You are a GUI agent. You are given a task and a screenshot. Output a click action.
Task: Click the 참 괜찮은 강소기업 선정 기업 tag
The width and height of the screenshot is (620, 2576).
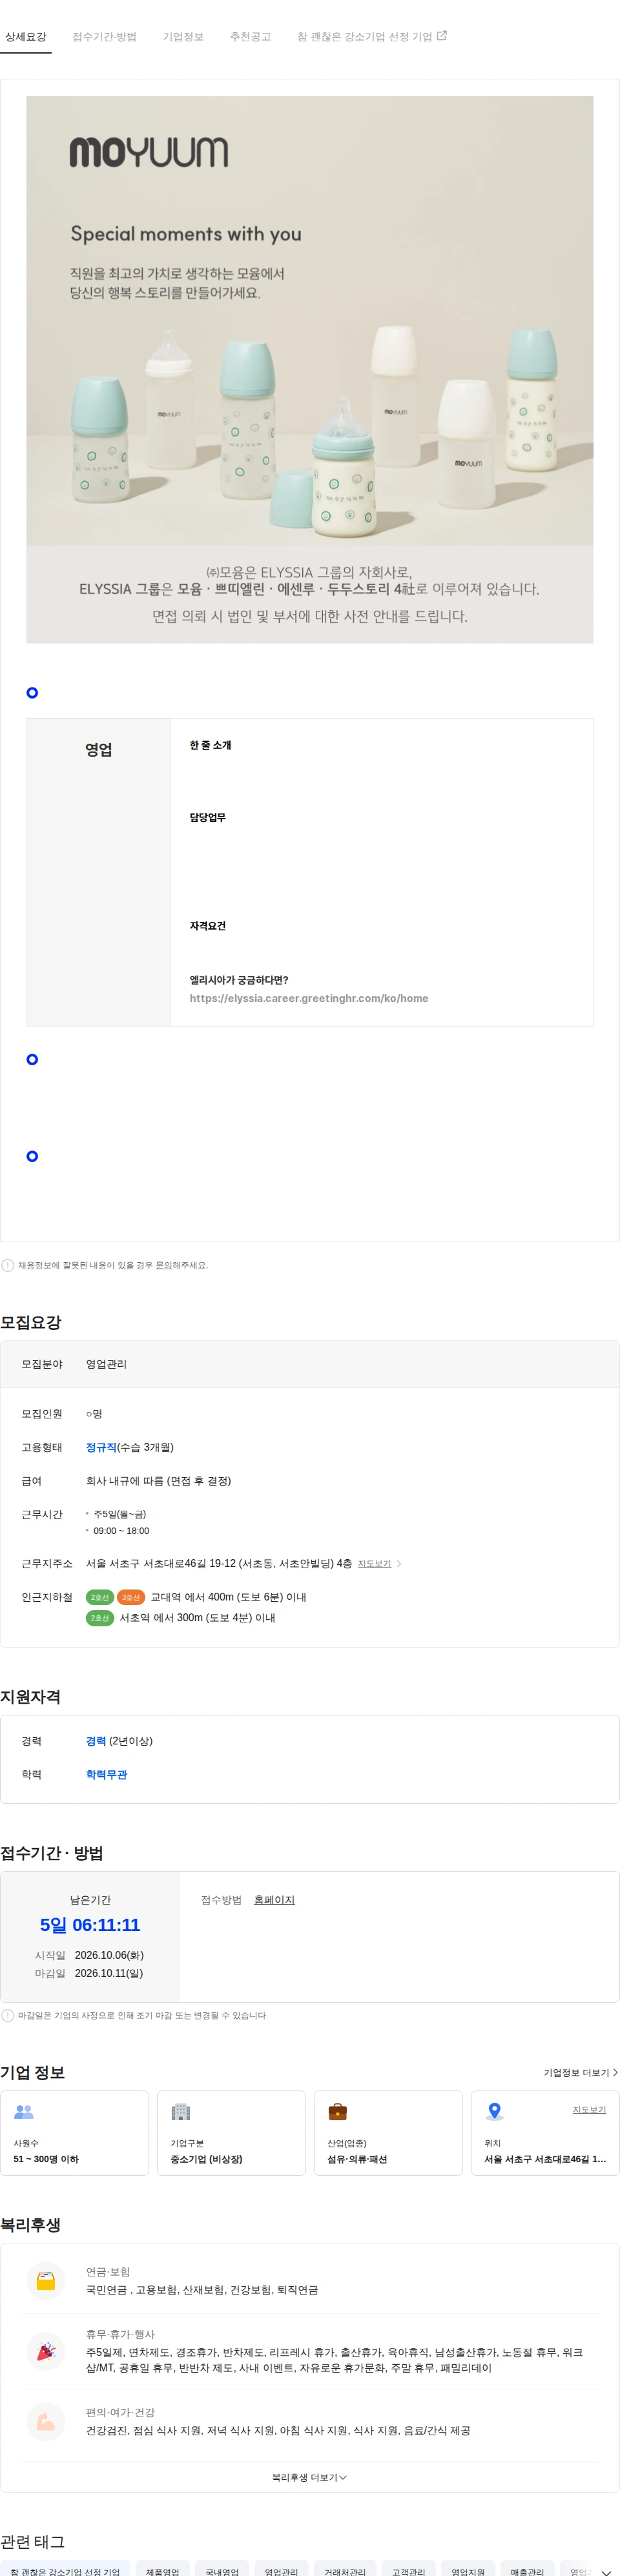[x=65, y=2568]
